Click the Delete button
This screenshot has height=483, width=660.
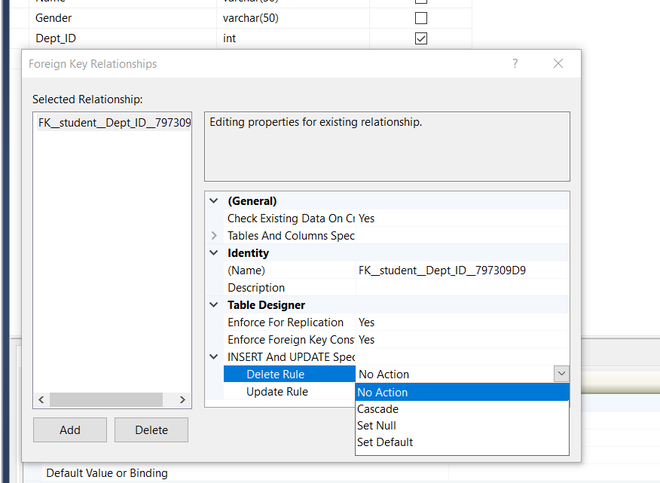coord(151,430)
